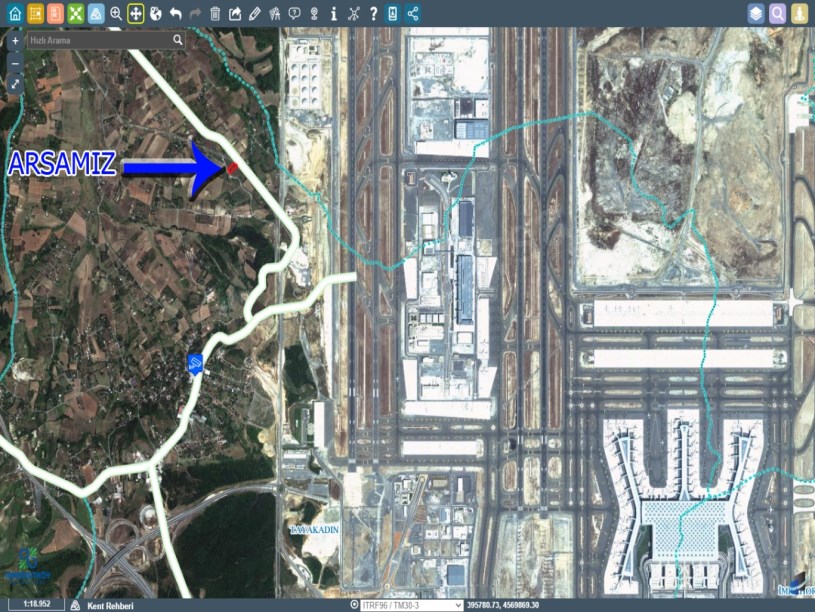This screenshot has width=815, height=612.
Task: Select the pencil drawing tool
Action: (255, 14)
